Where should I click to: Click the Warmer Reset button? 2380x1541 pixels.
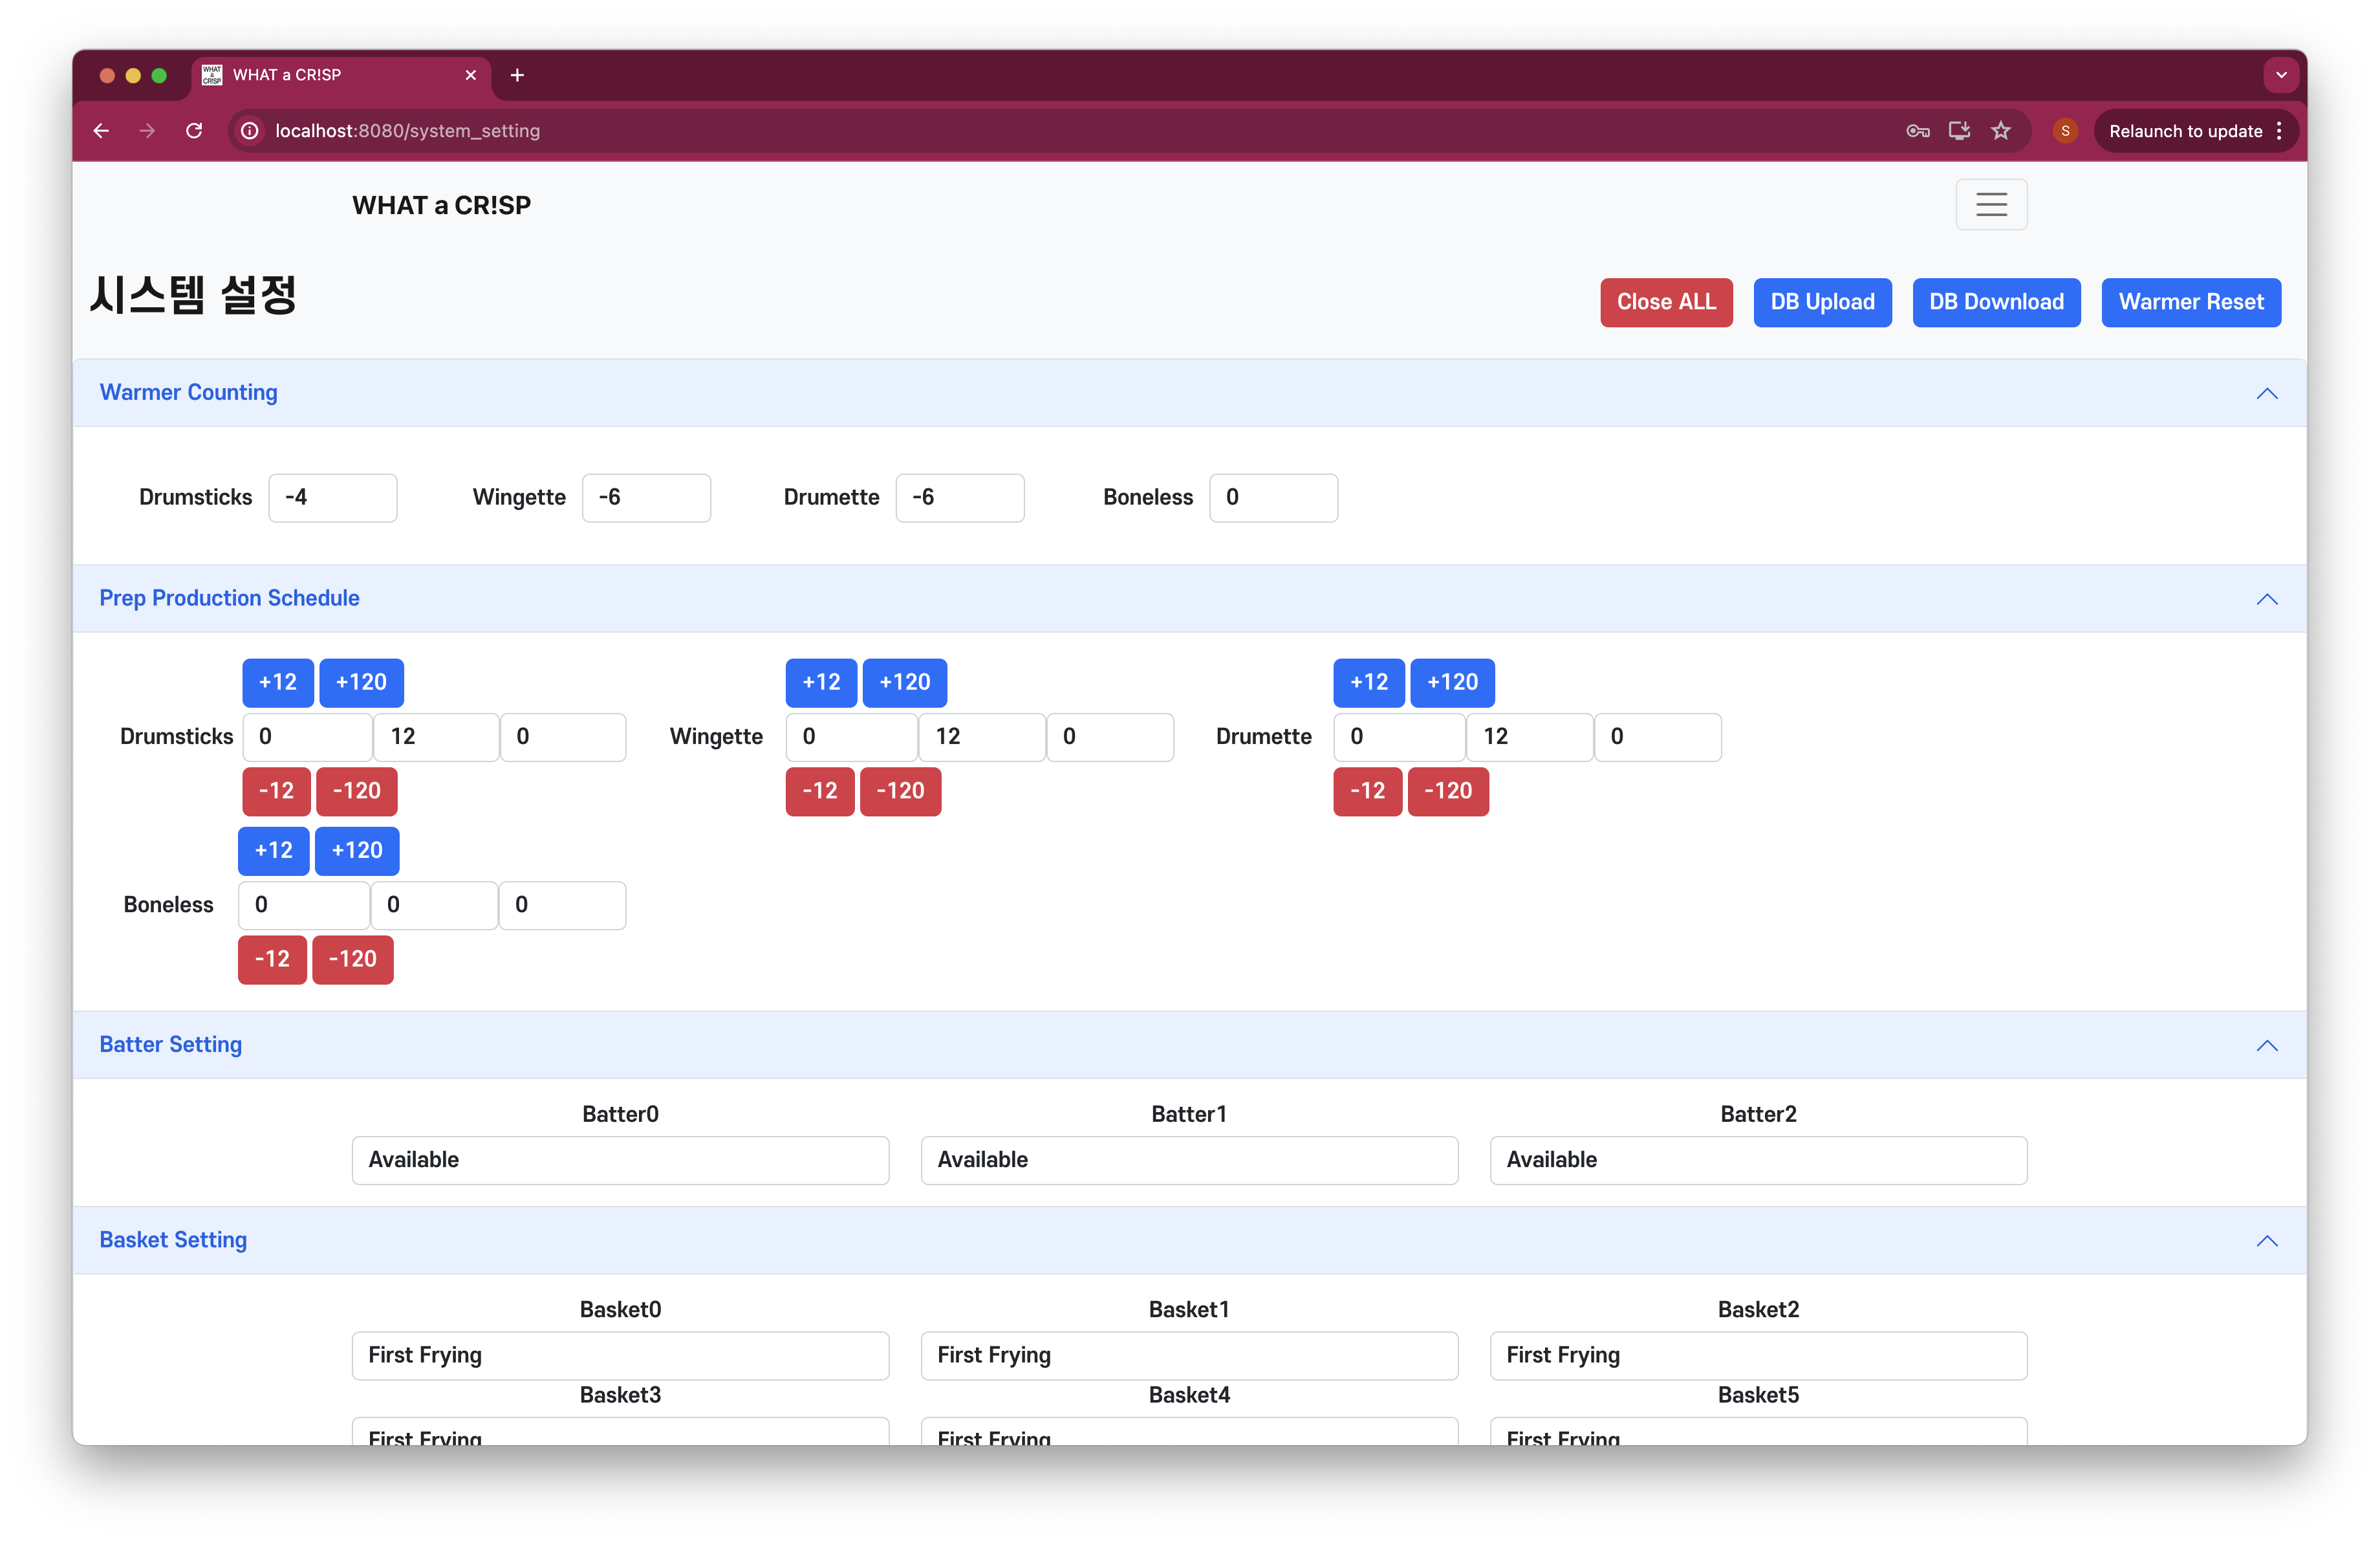click(x=2190, y=302)
